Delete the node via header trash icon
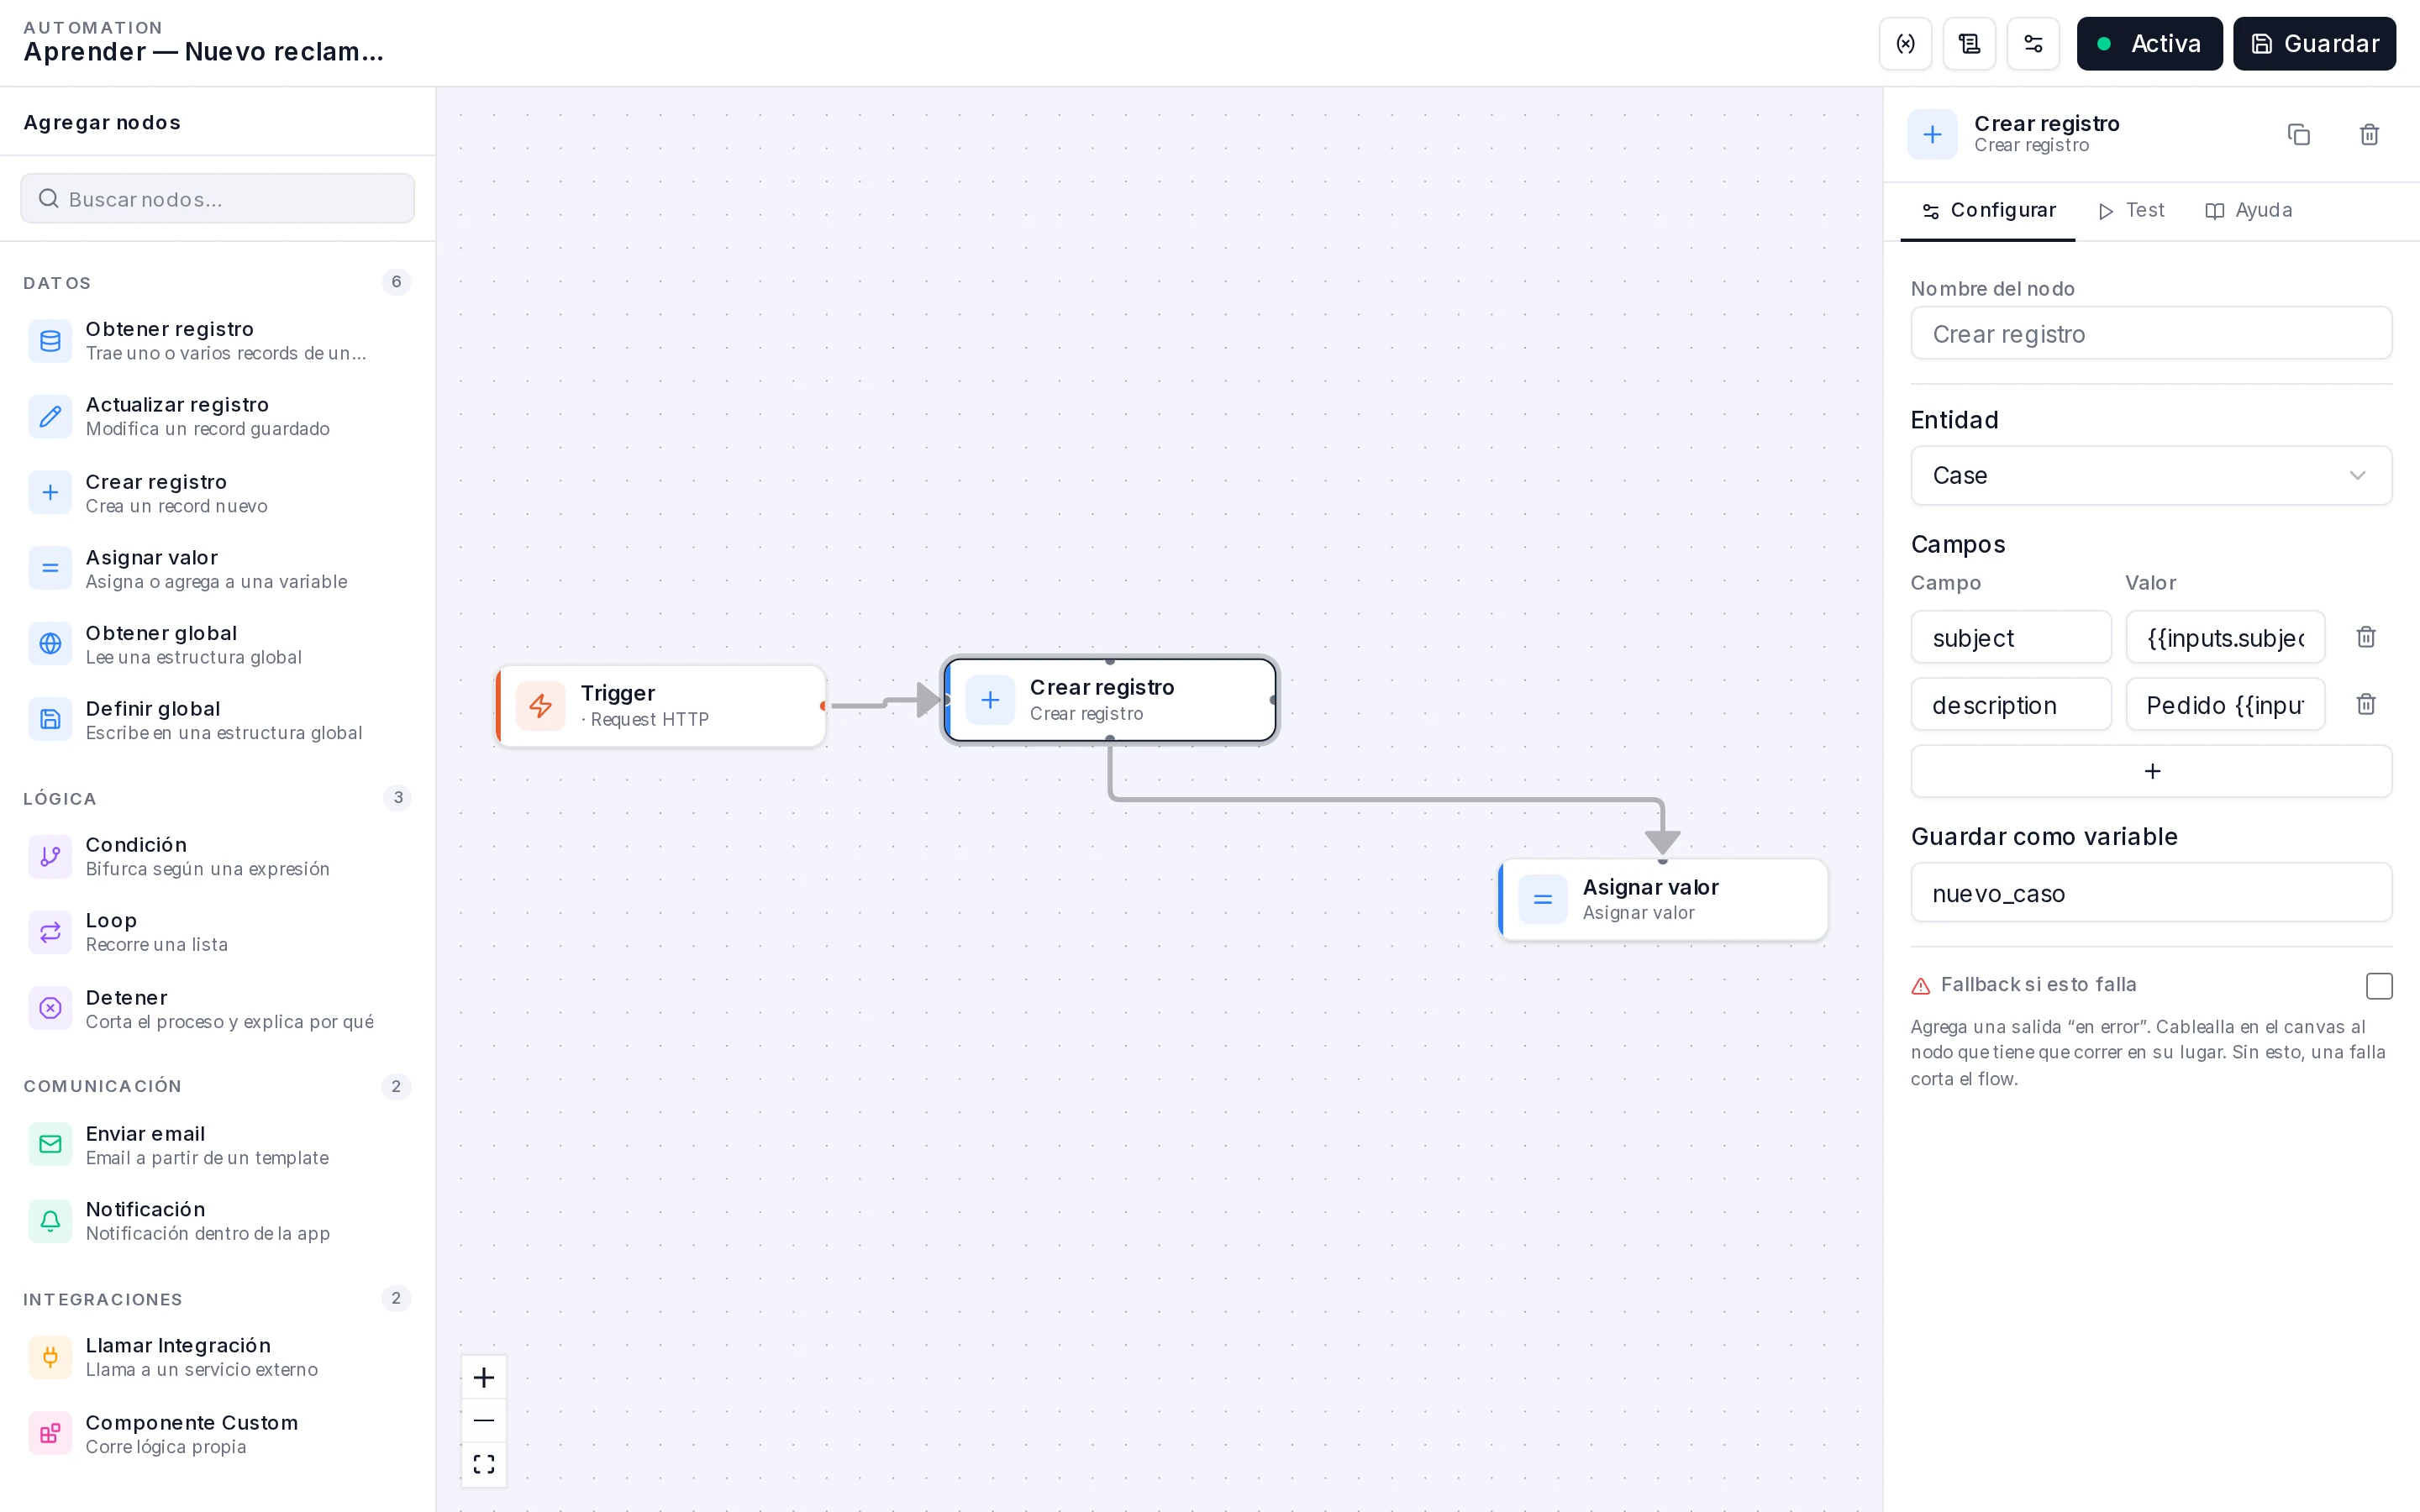 click(x=2369, y=134)
